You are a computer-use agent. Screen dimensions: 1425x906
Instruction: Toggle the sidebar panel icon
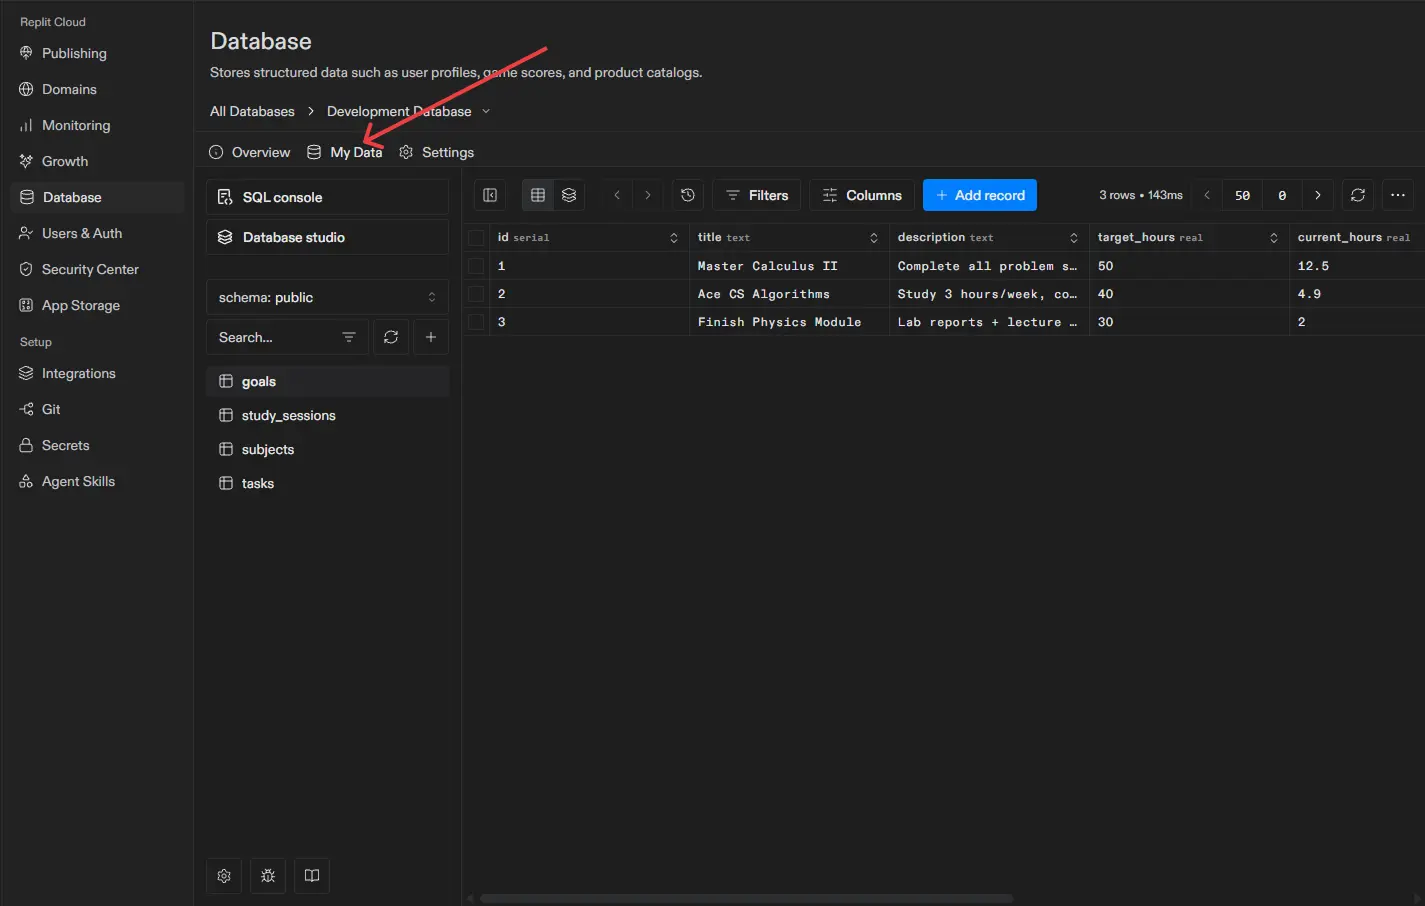490,195
